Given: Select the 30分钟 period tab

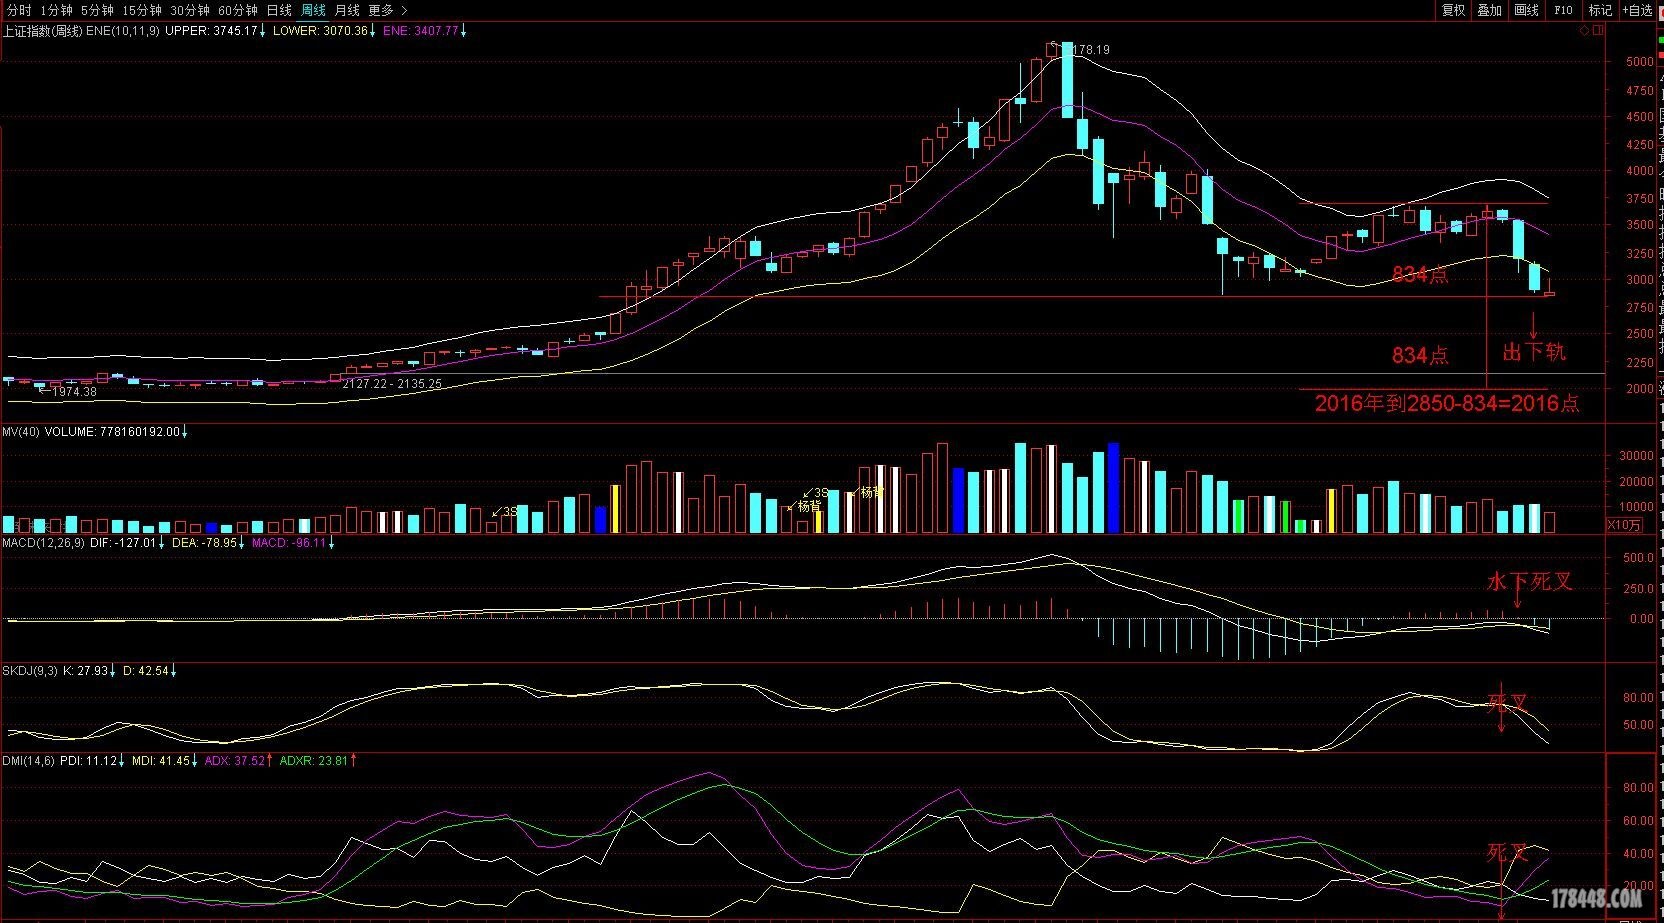Looking at the screenshot, I should [x=190, y=10].
